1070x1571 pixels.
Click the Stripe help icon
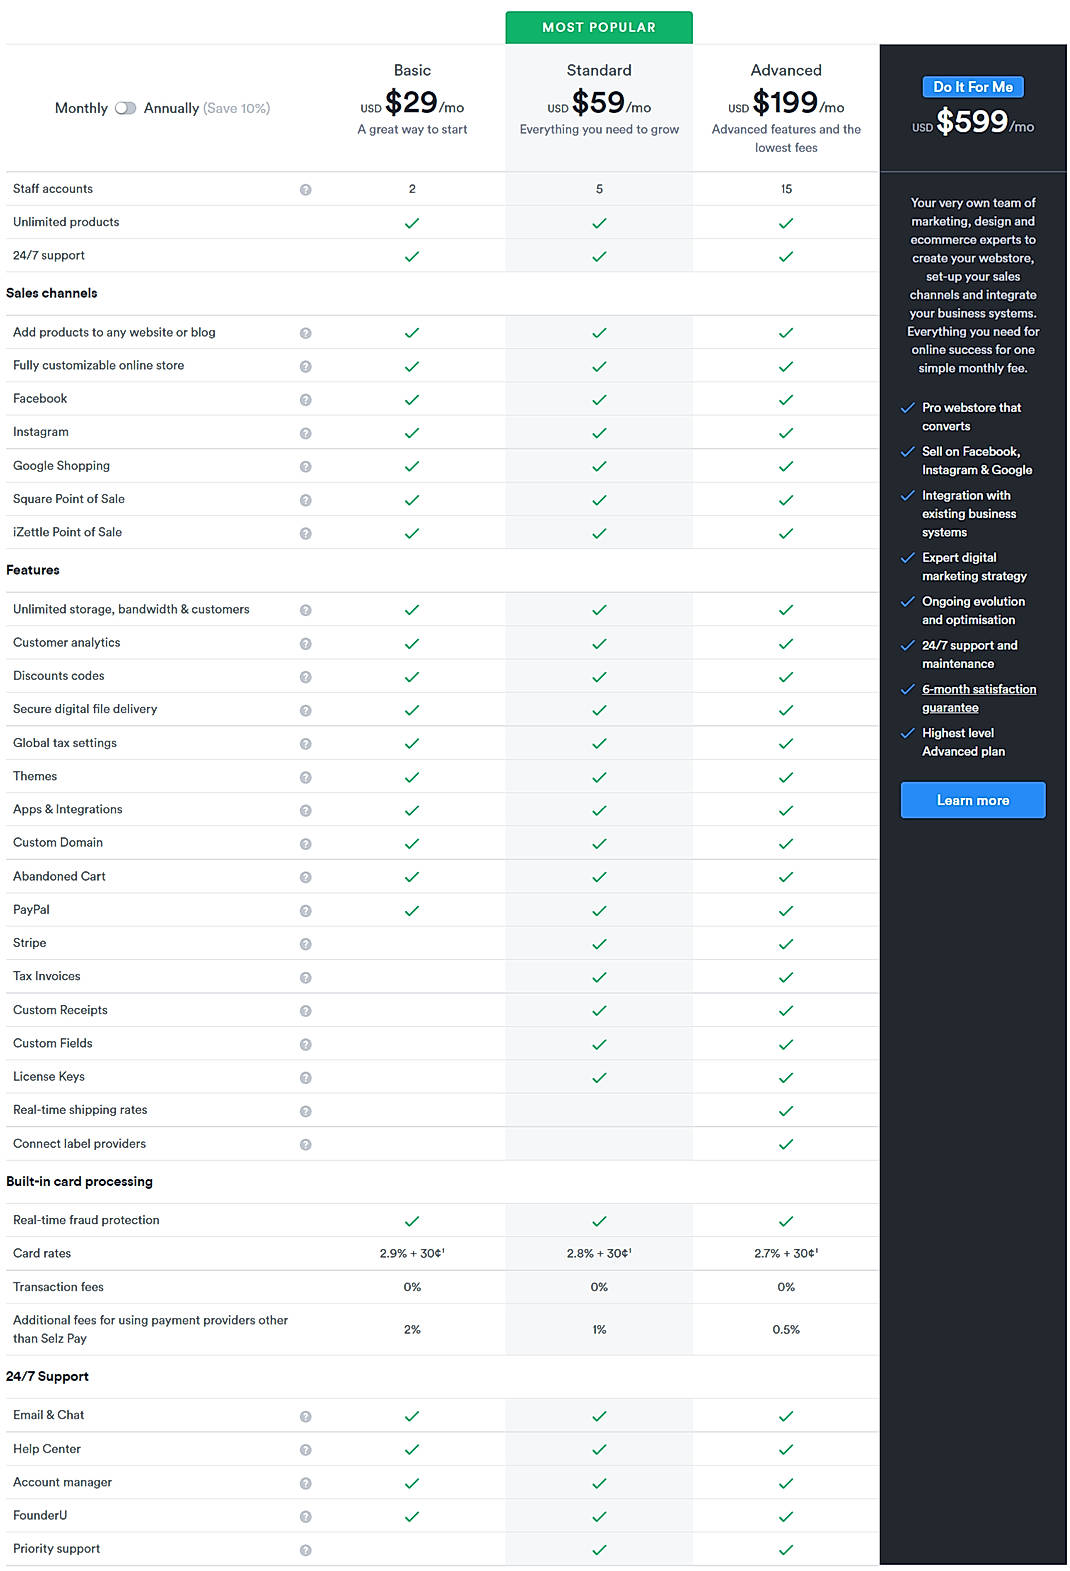[306, 944]
